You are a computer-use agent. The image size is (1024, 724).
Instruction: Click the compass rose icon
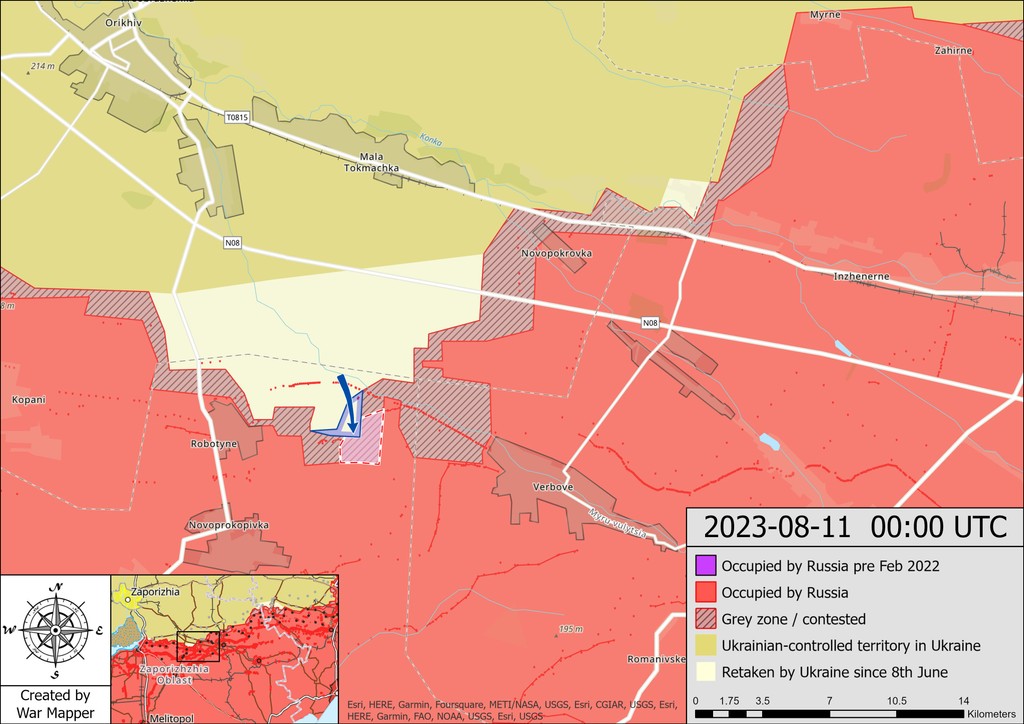point(56,630)
